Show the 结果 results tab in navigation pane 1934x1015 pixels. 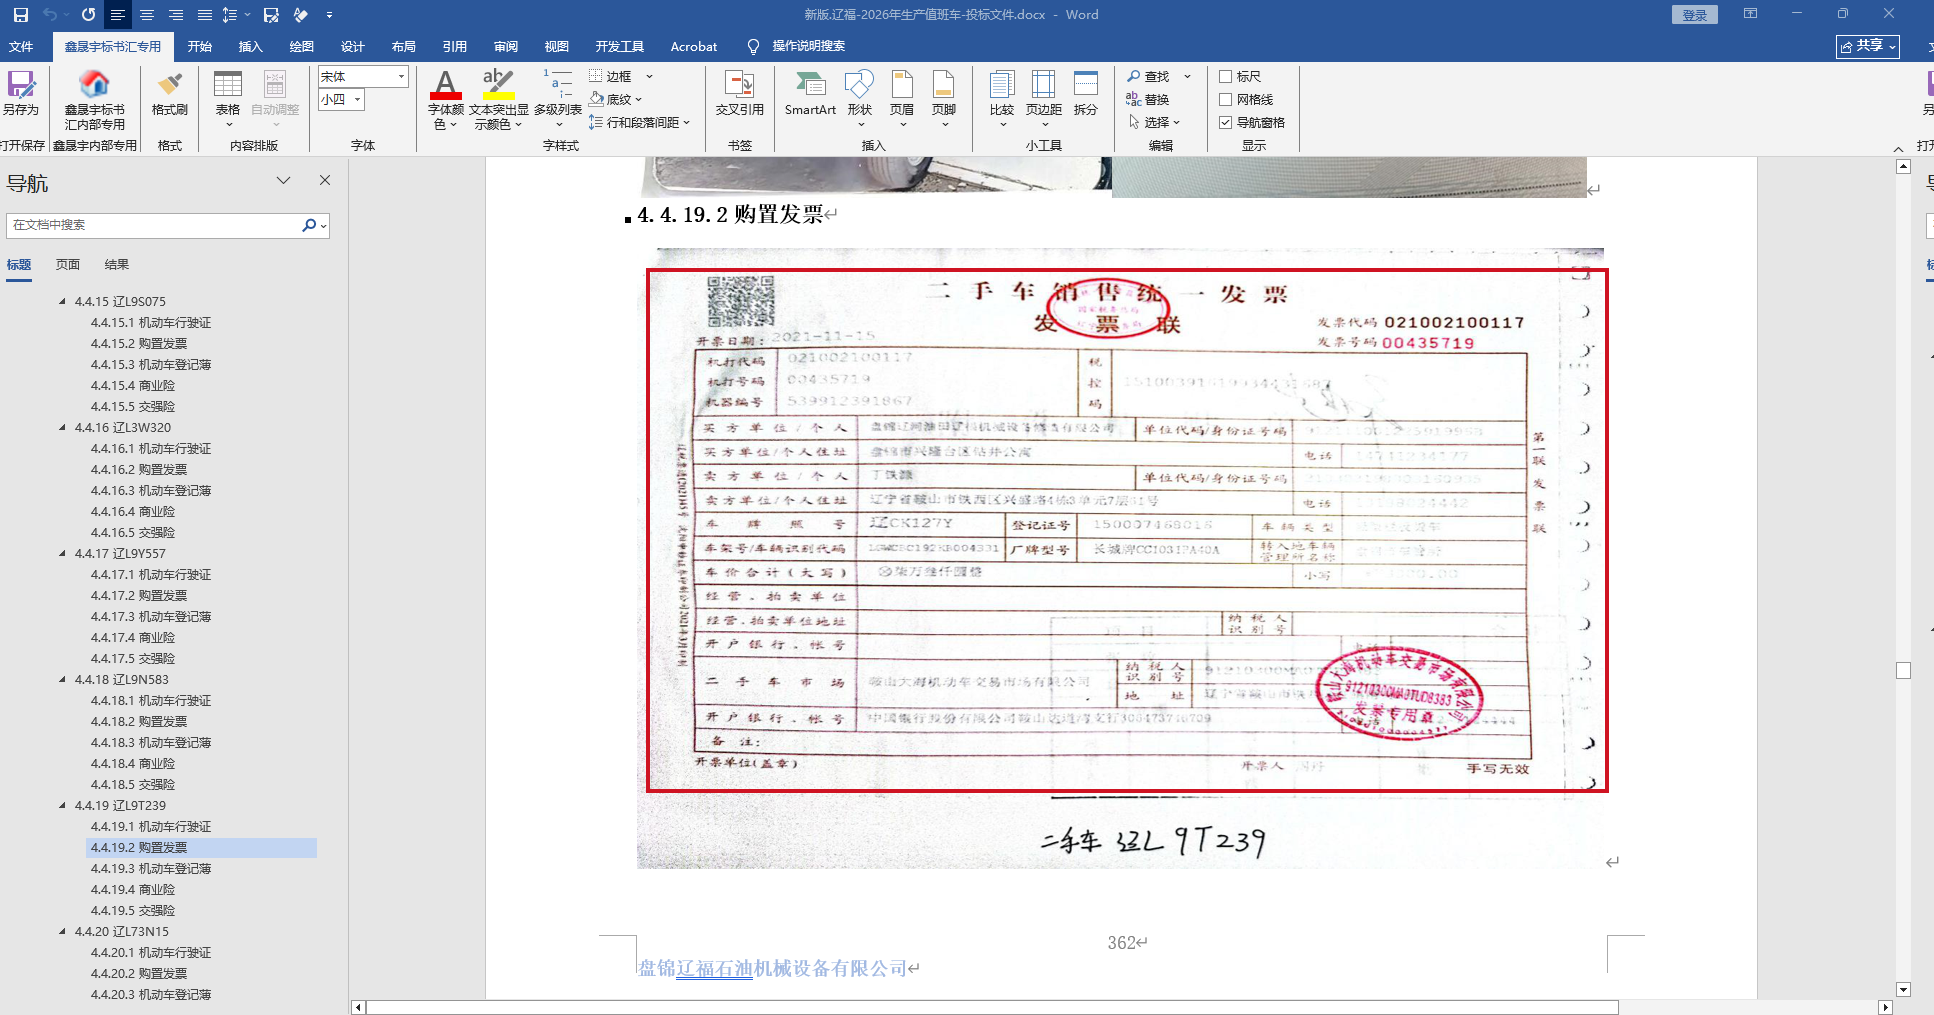[x=117, y=264]
